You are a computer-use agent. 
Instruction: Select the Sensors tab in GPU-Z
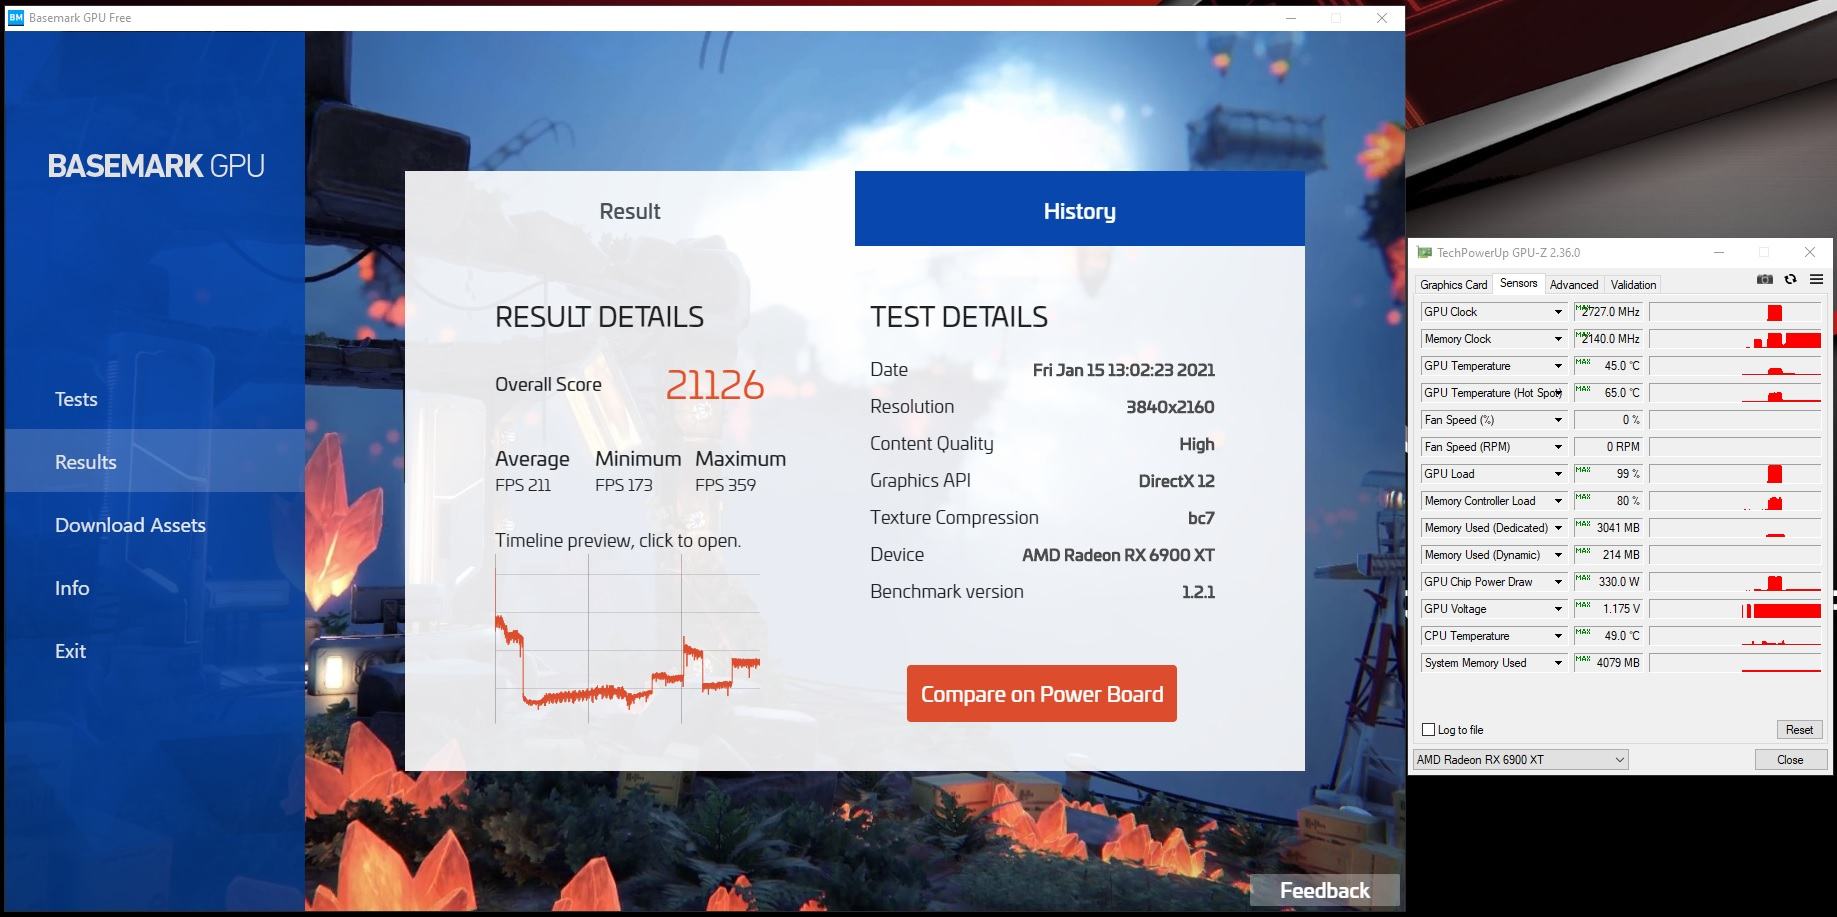pyautogui.click(x=1518, y=283)
